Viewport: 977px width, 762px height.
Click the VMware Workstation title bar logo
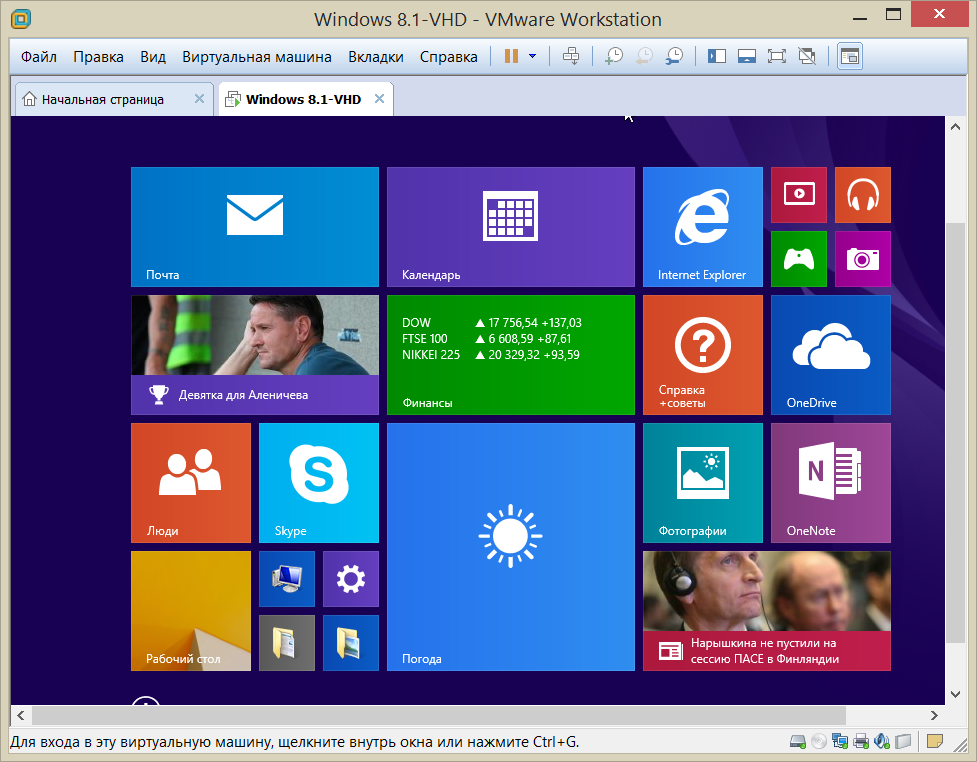click(x=21, y=19)
